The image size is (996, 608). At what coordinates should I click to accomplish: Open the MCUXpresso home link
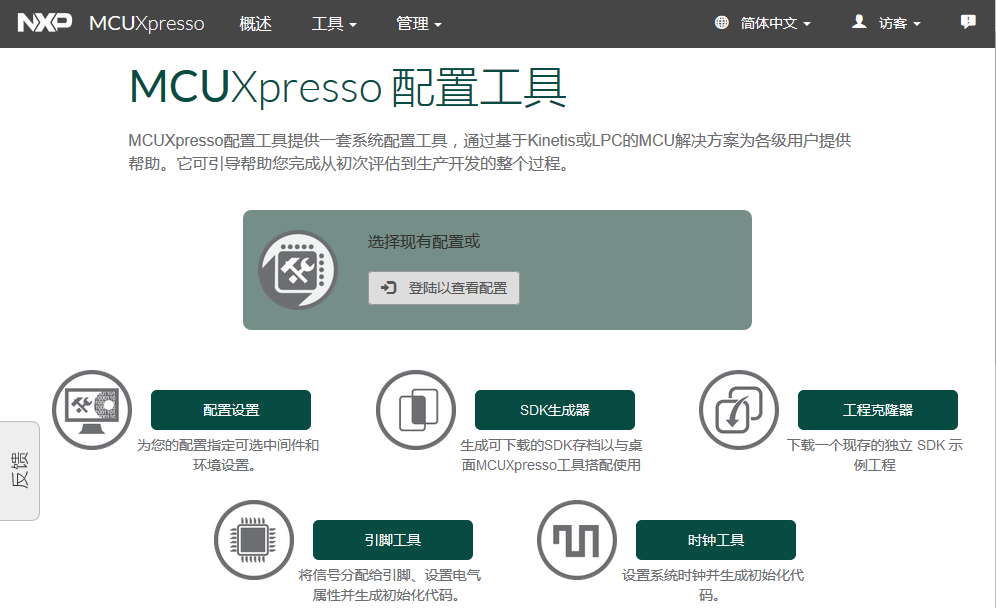(147, 24)
